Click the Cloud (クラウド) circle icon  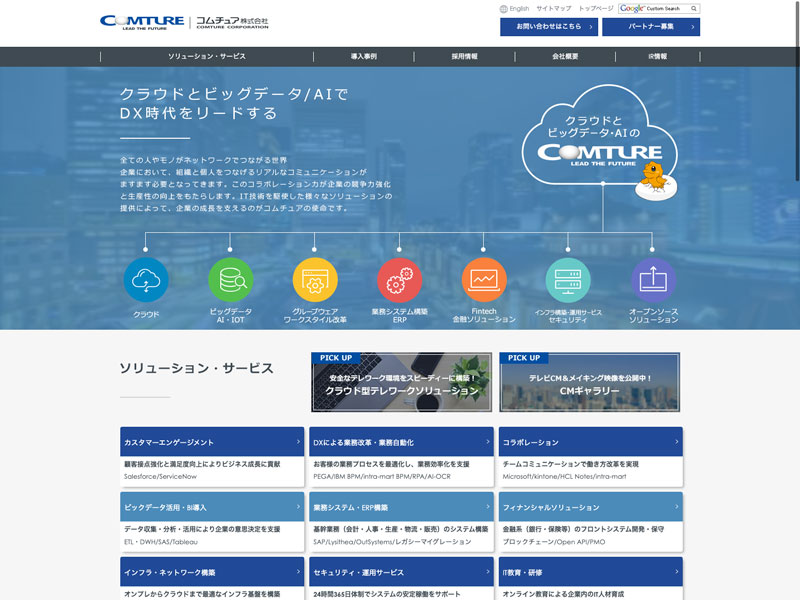tap(146, 280)
